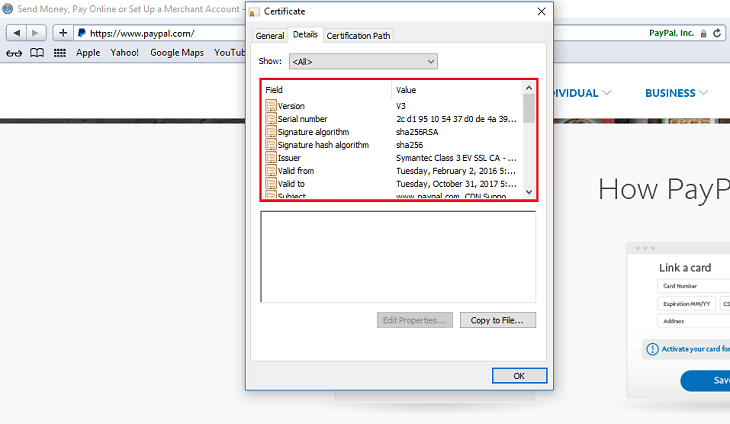Screen dimensions: 730x424
Task: Click the Copy to File... button
Action: pyautogui.click(x=498, y=320)
